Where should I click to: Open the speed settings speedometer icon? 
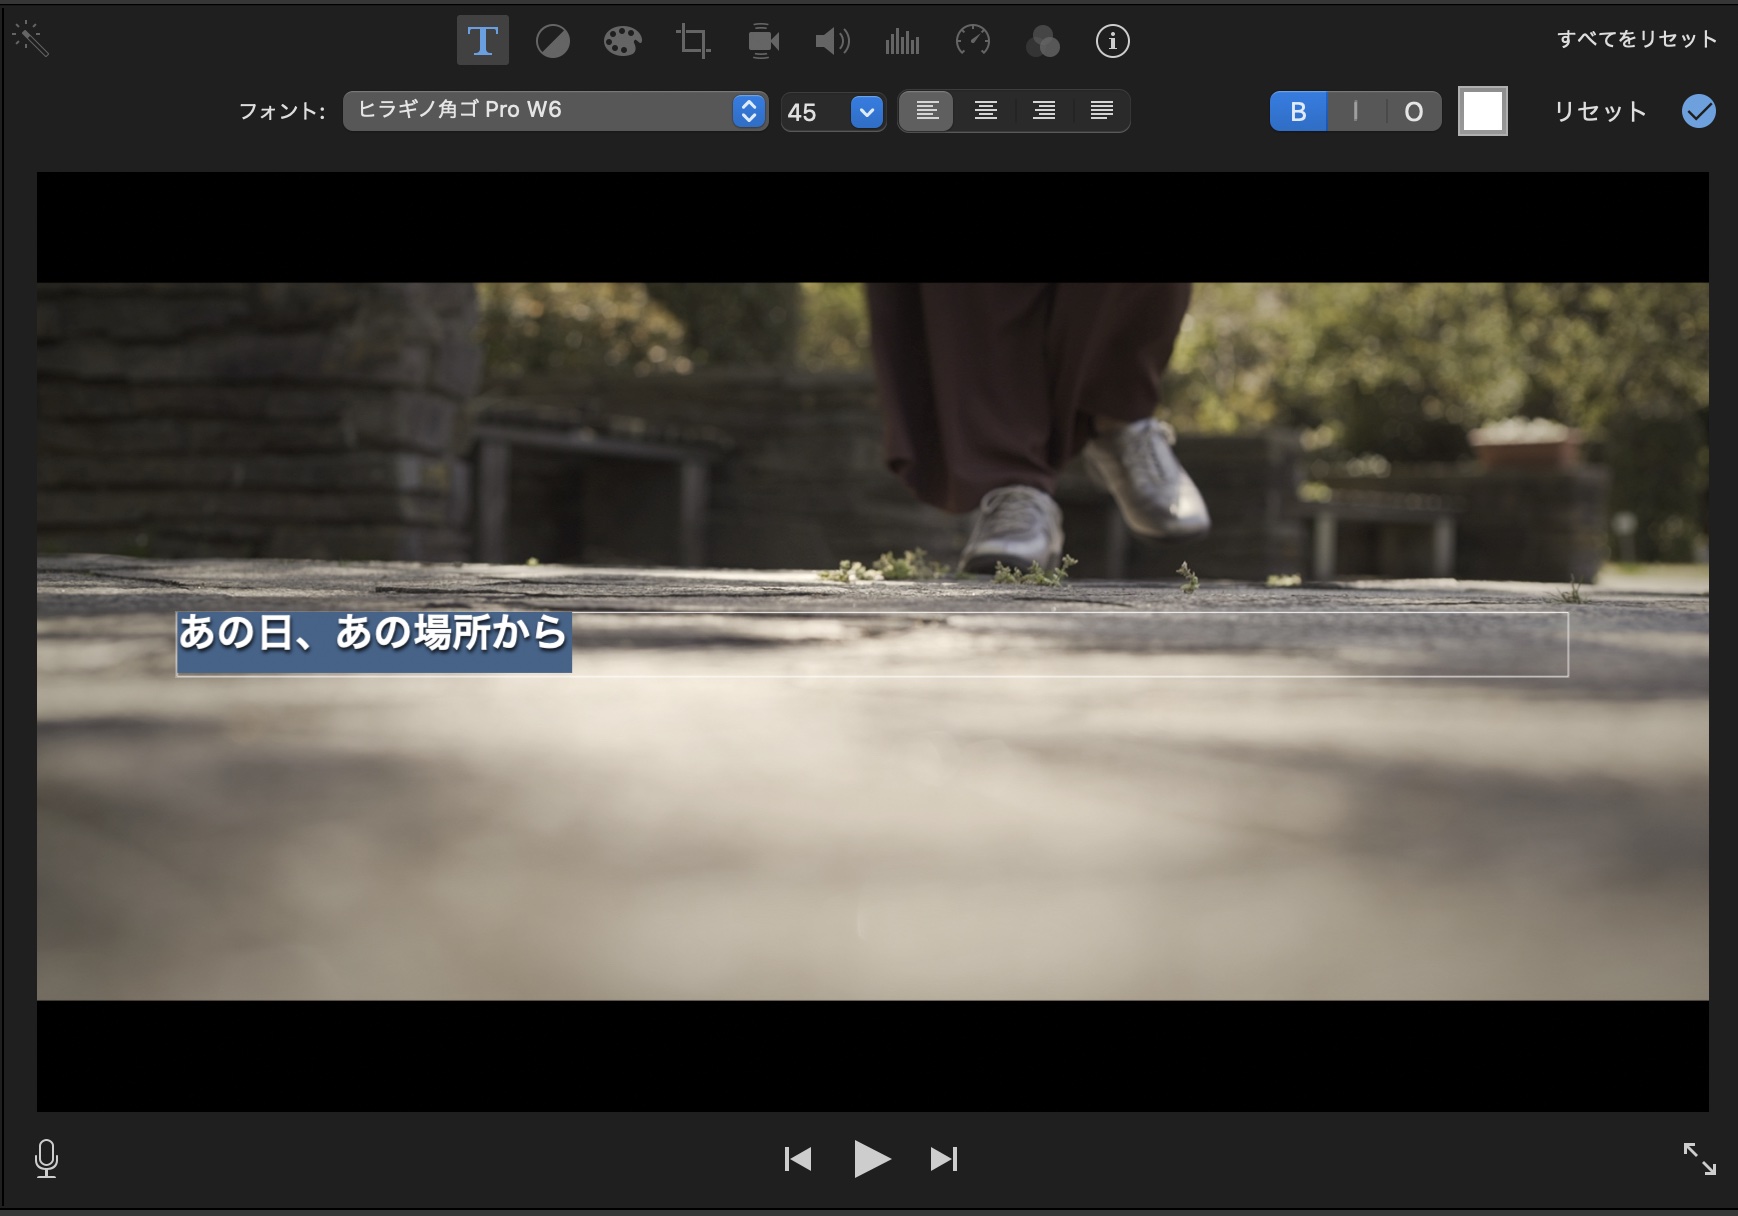click(x=972, y=41)
